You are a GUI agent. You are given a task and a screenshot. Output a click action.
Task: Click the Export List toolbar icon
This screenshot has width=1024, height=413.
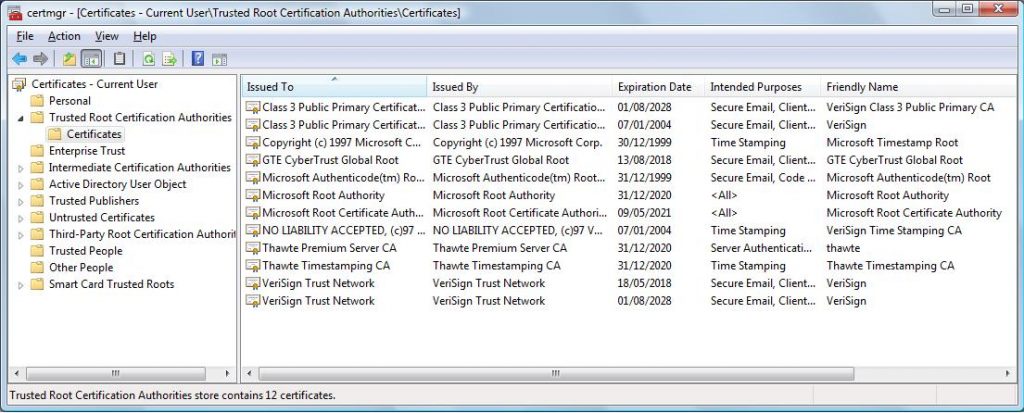pos(170,59)
